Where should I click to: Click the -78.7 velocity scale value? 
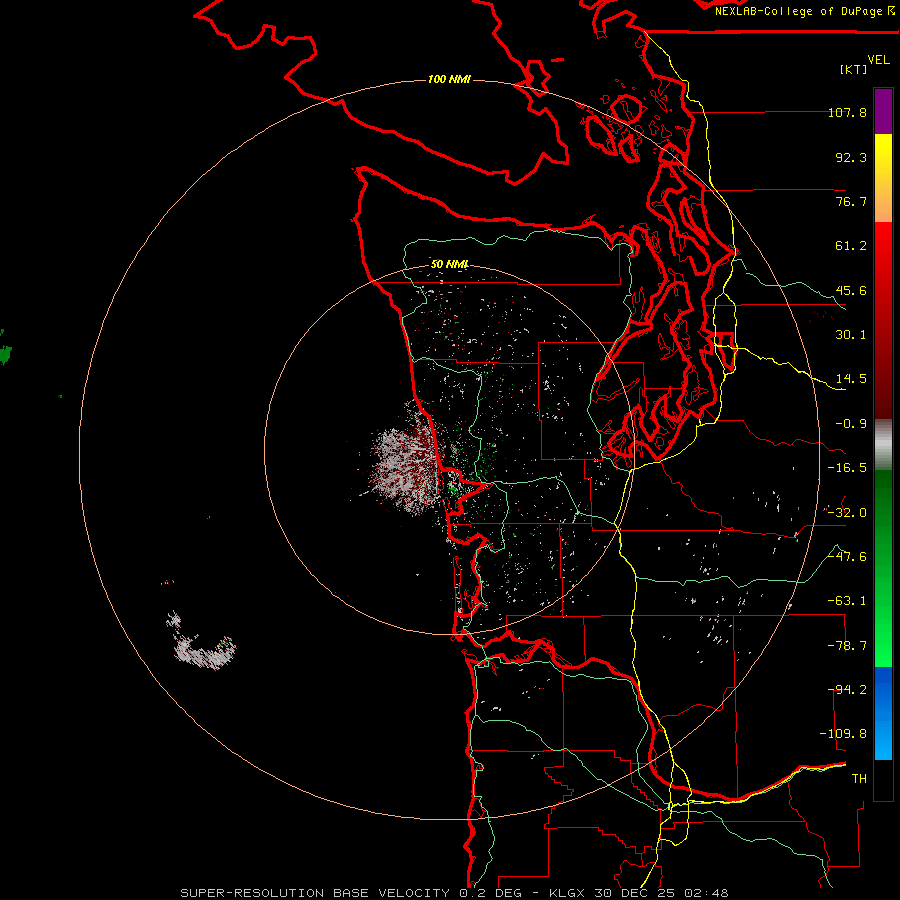point(847,646)
